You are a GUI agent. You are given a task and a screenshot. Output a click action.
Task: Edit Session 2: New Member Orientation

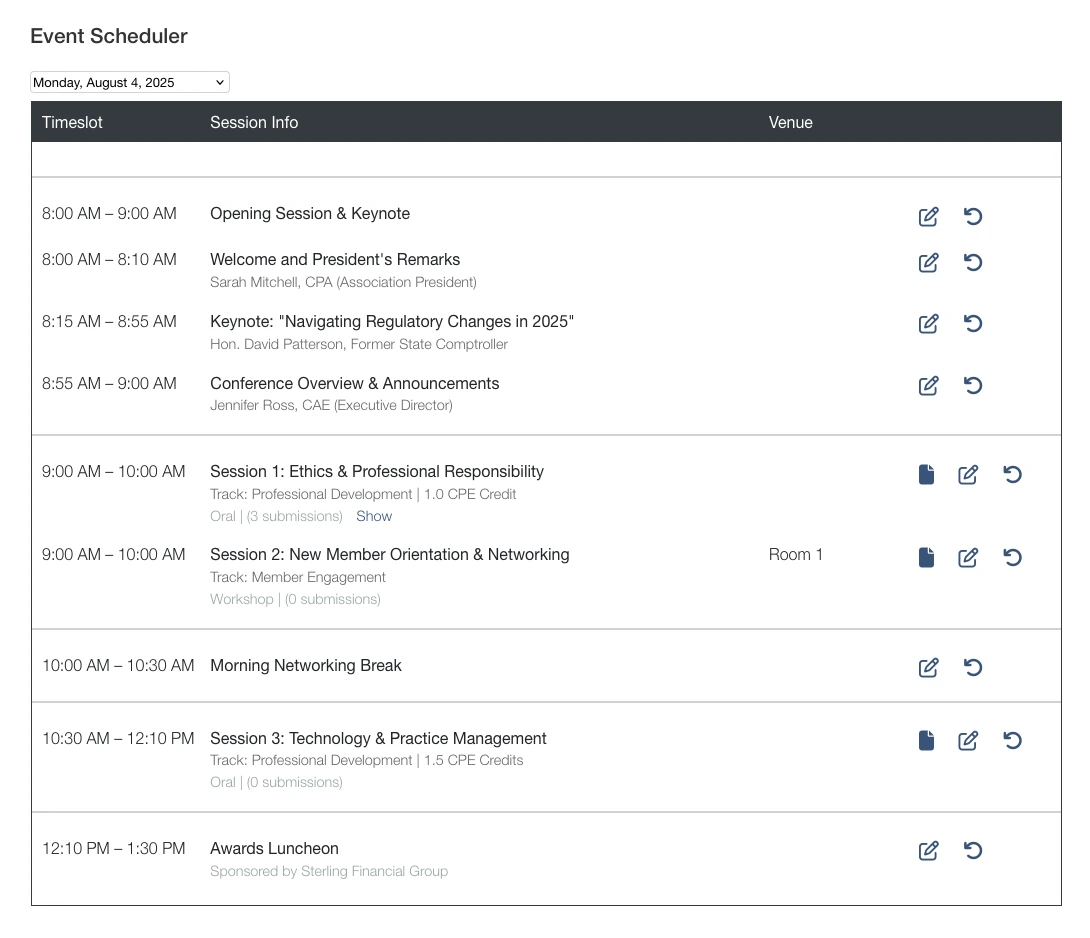click(968, 557)
